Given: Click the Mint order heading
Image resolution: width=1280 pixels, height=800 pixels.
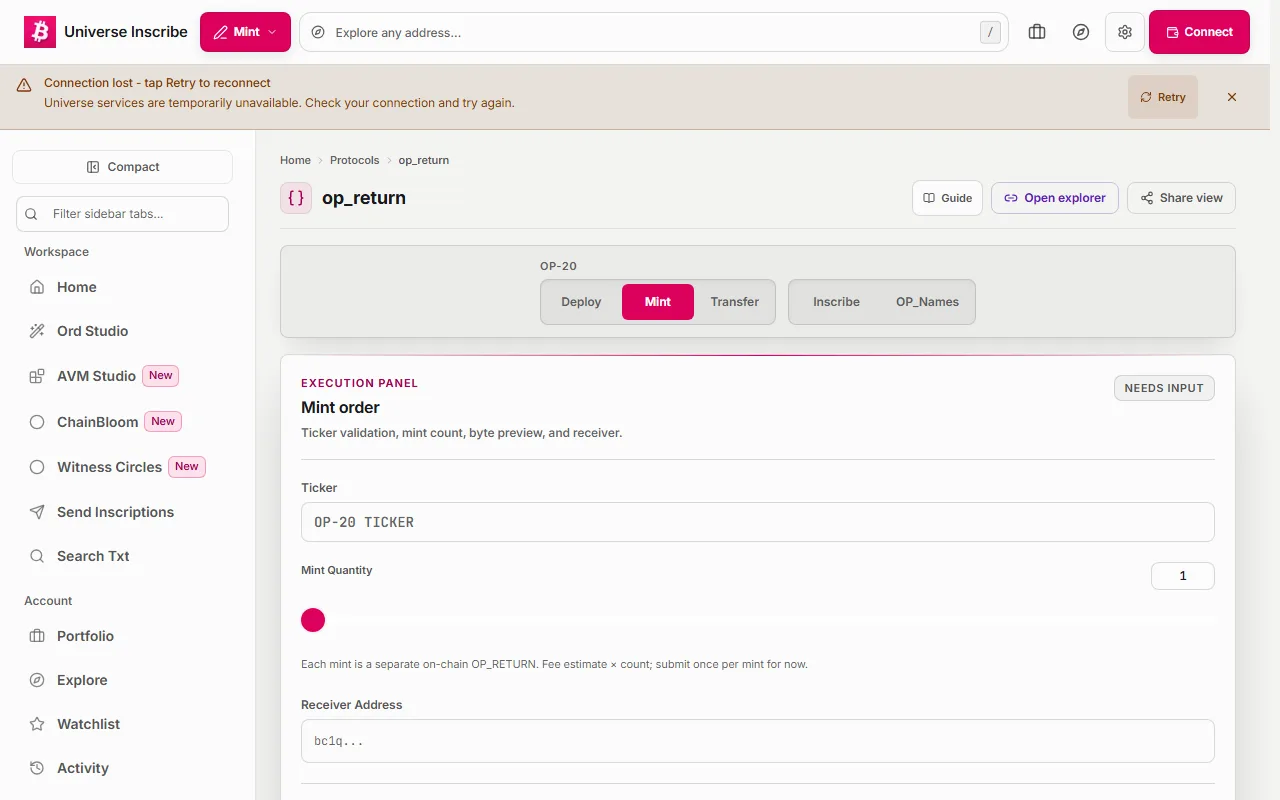Looking at the screenshot, I should tap(340, 407).
